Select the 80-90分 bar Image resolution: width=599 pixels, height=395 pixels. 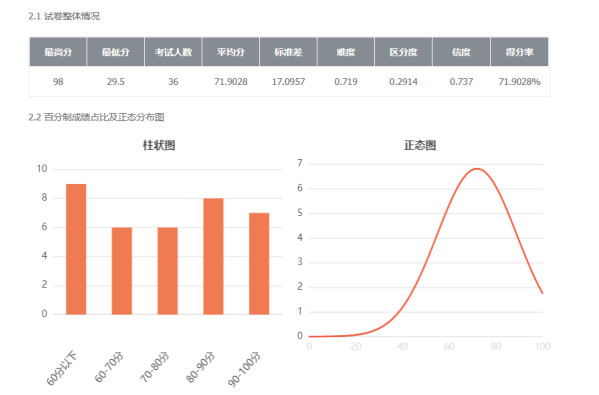point(213,256)
